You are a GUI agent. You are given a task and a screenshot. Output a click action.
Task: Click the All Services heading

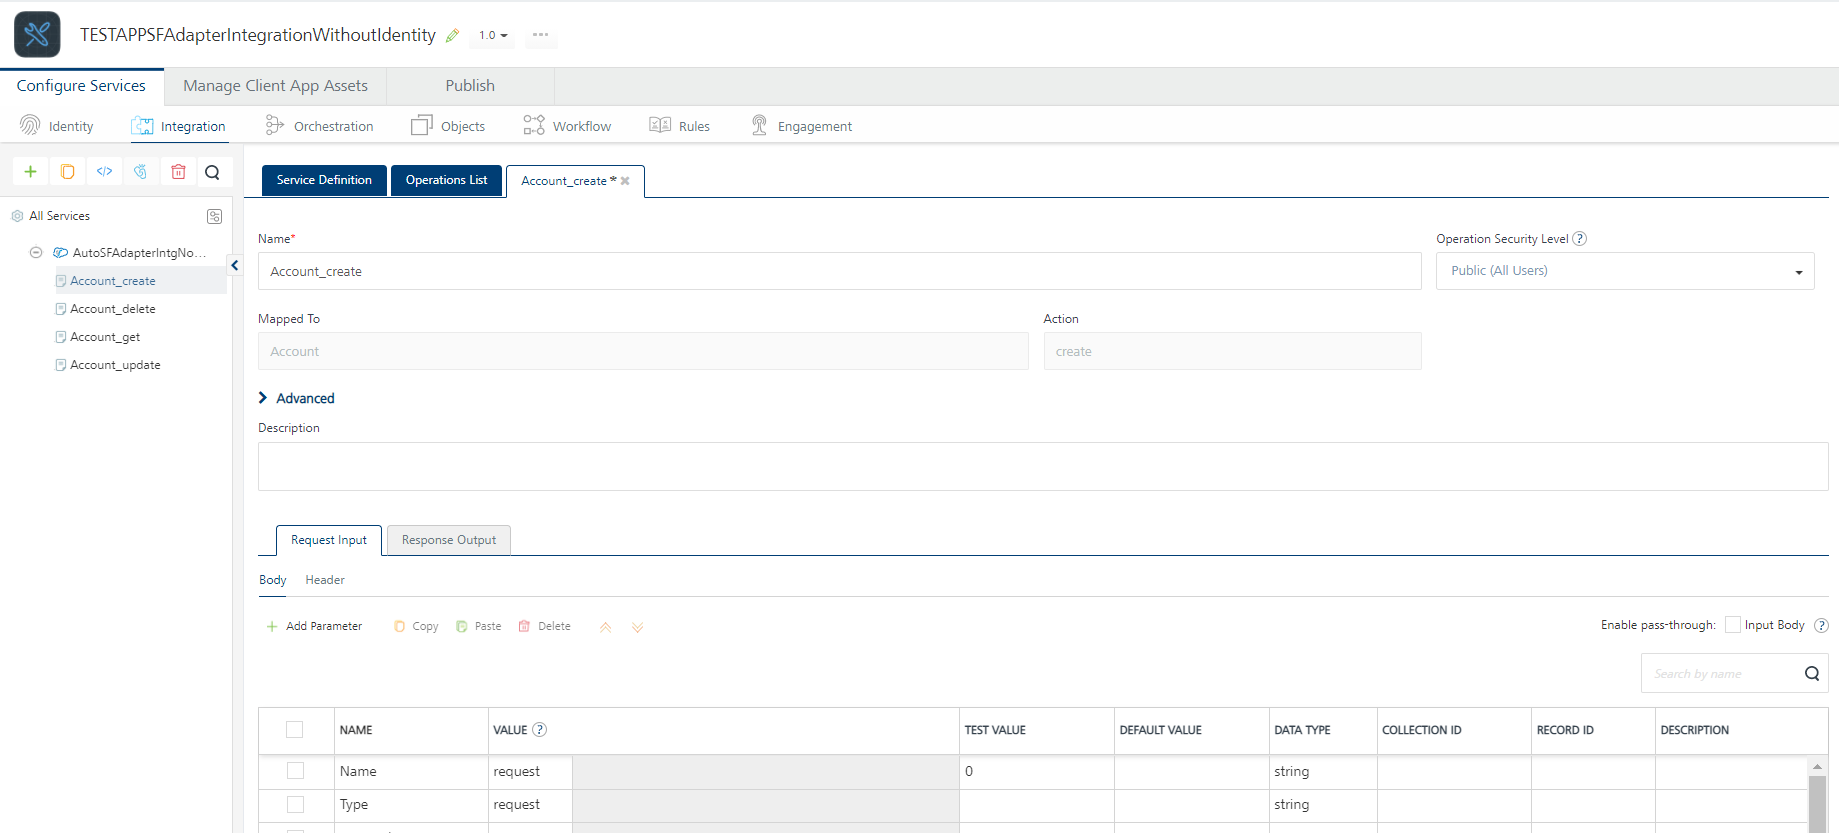click(60, 216)
